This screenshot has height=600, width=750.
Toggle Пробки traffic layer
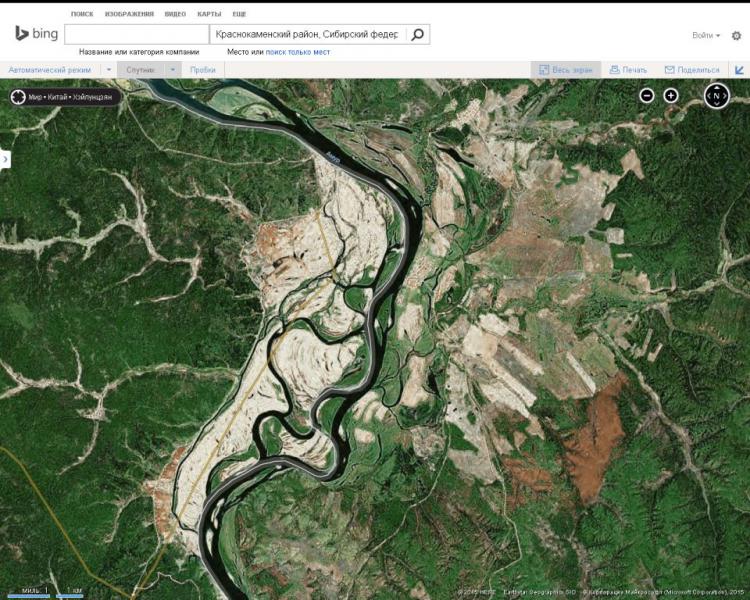[x=203, y=70]
